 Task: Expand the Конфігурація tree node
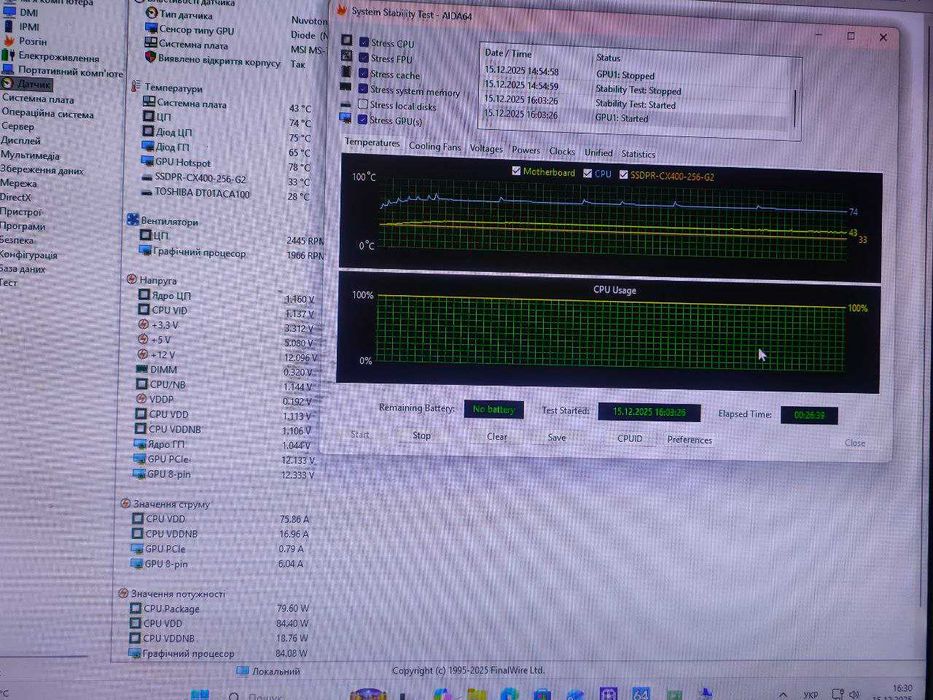pyautogui.click(x=29, y=254)
